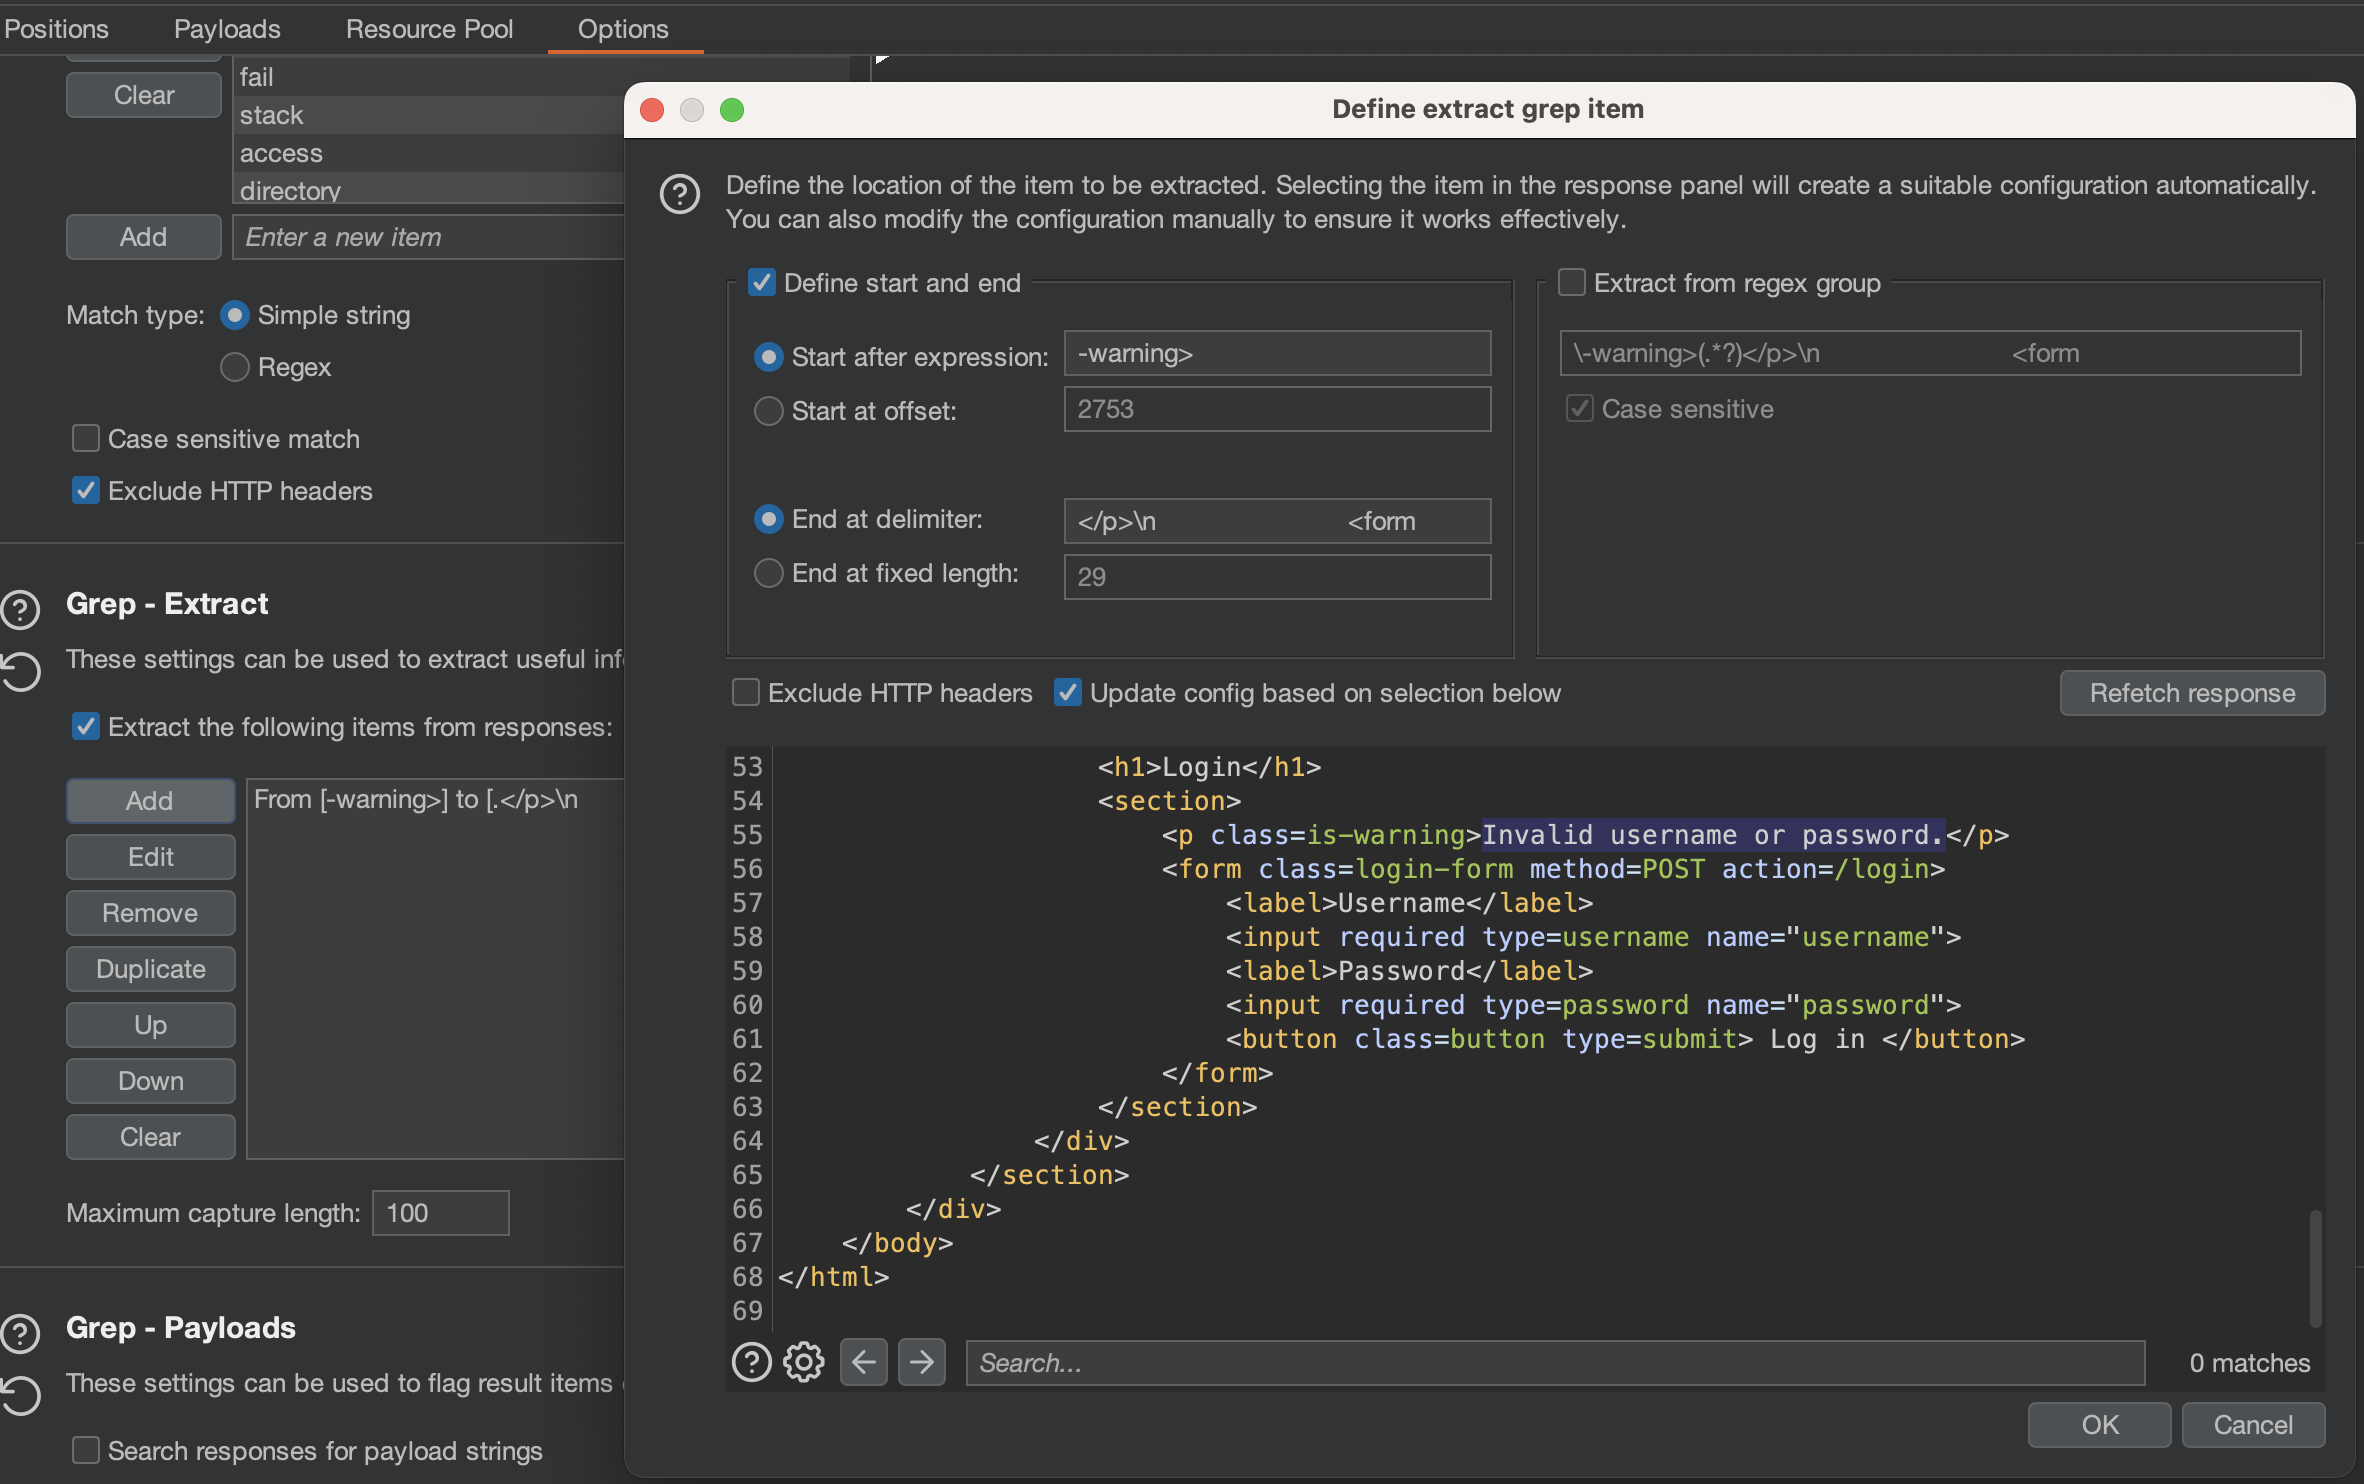
Task: Select Regex match type
Action: pyautogui.click(x=234, y=367)
